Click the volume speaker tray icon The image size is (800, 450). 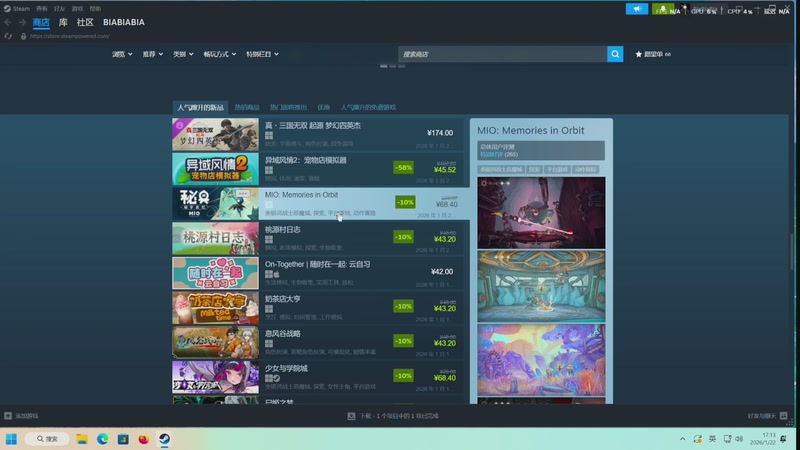point(739,439)
